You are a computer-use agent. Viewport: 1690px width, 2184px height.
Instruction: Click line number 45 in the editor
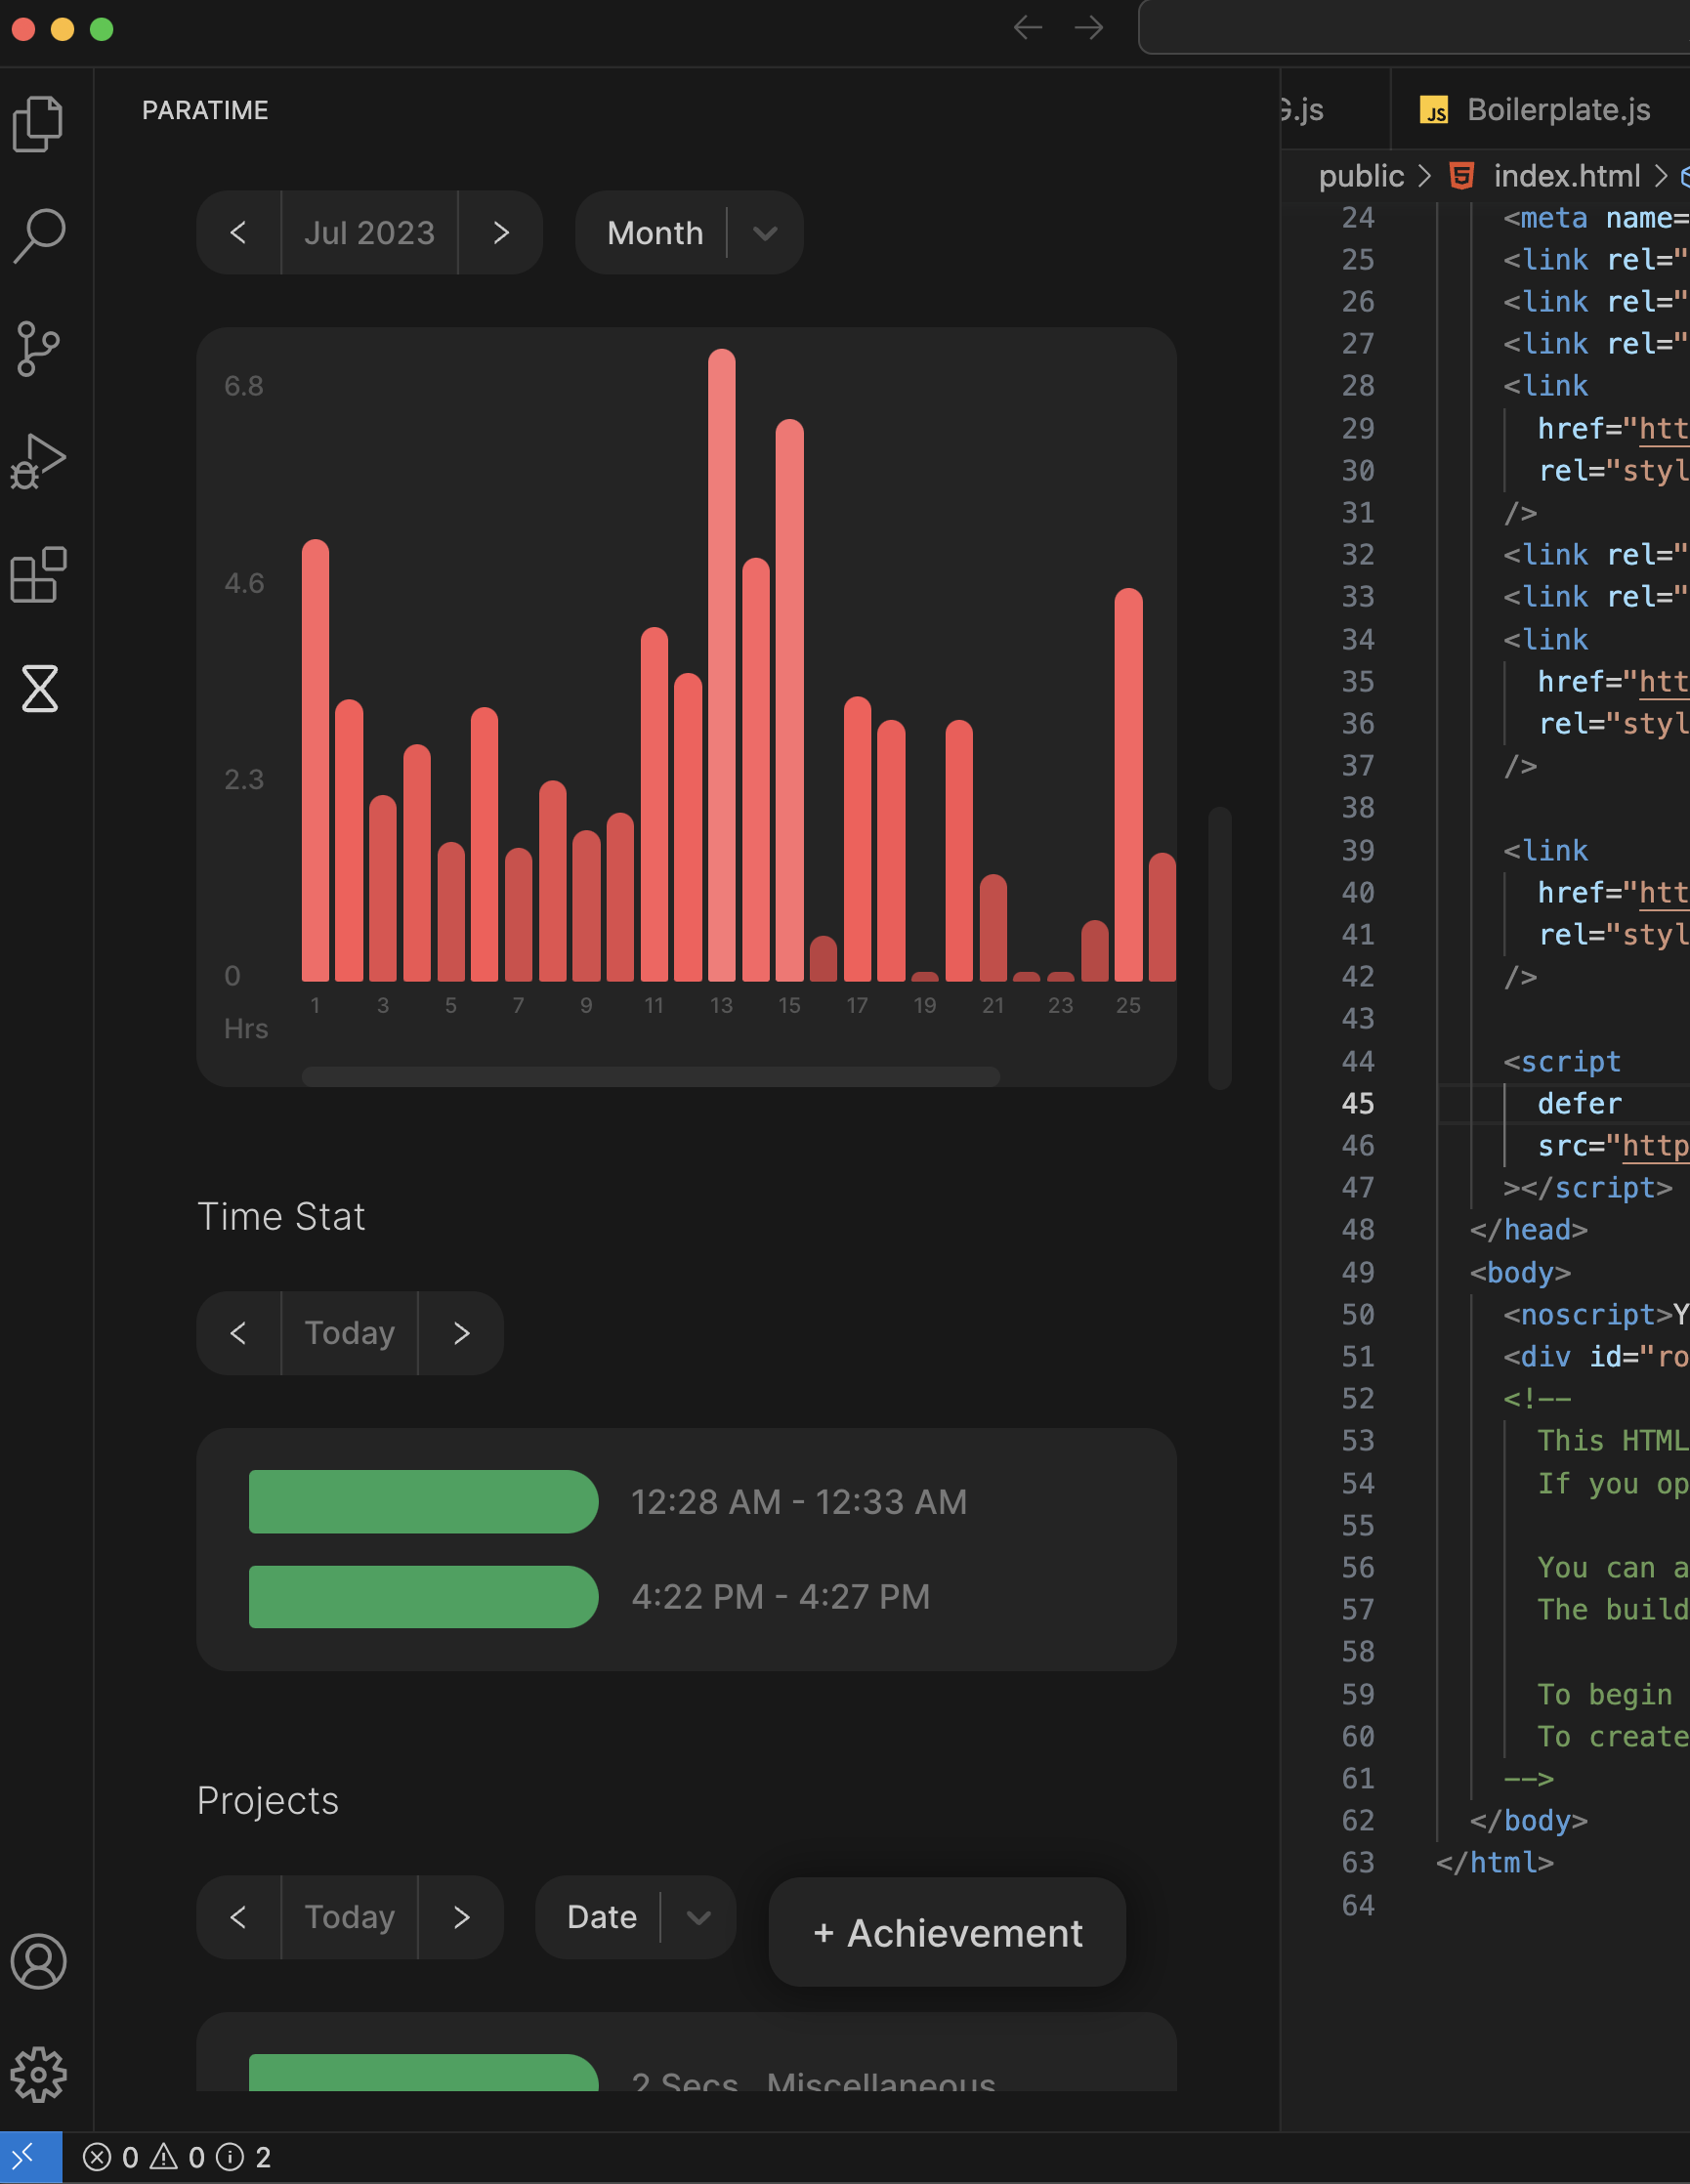(x=1358, y=1103)
